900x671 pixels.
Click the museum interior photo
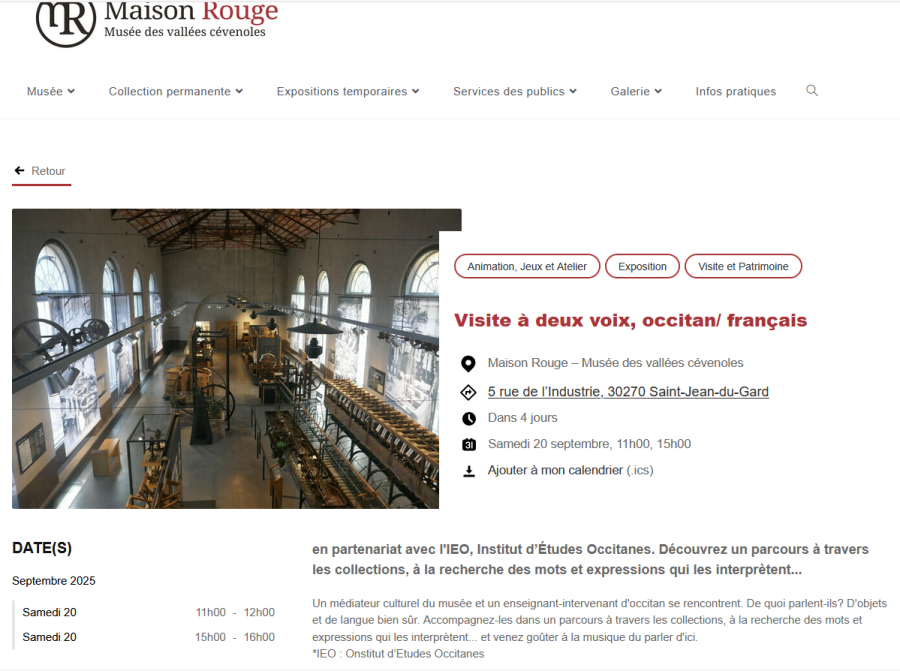(x=226, y=359)
